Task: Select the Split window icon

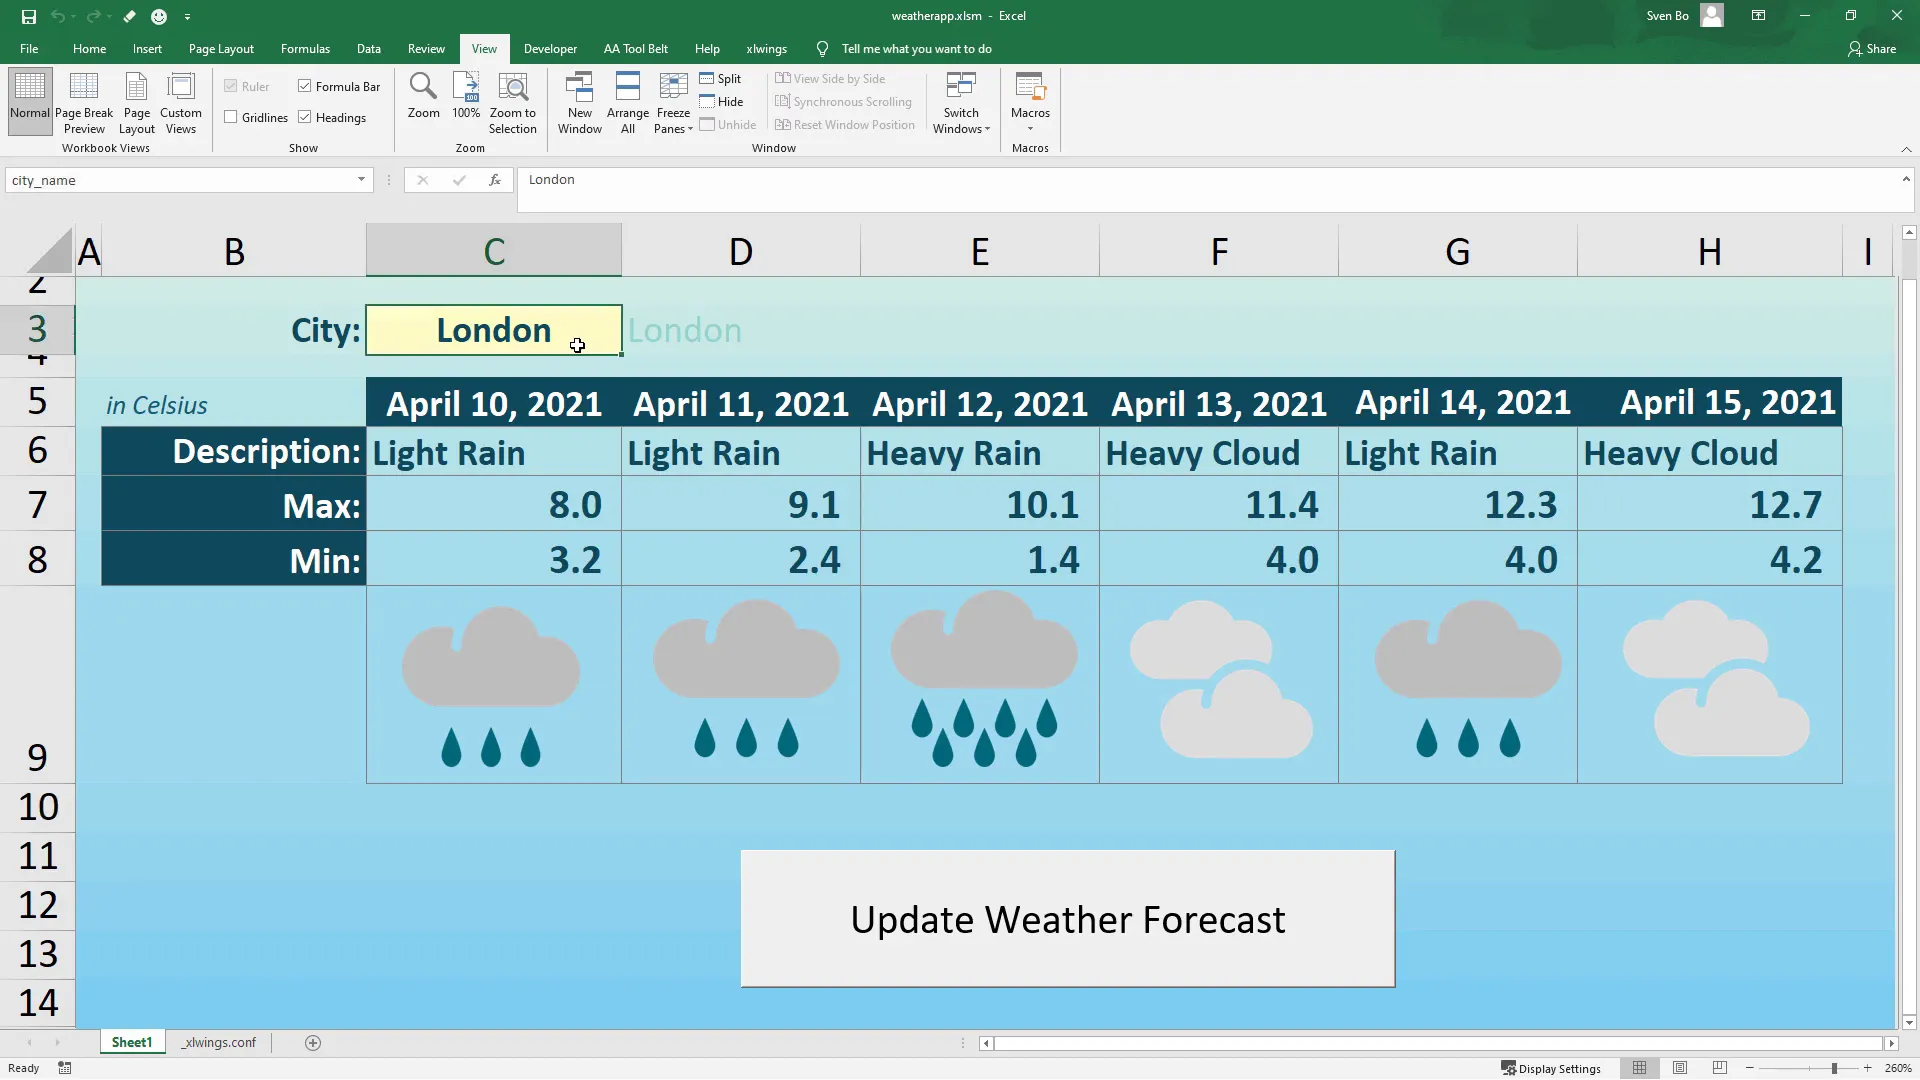Action: [722, 78]
